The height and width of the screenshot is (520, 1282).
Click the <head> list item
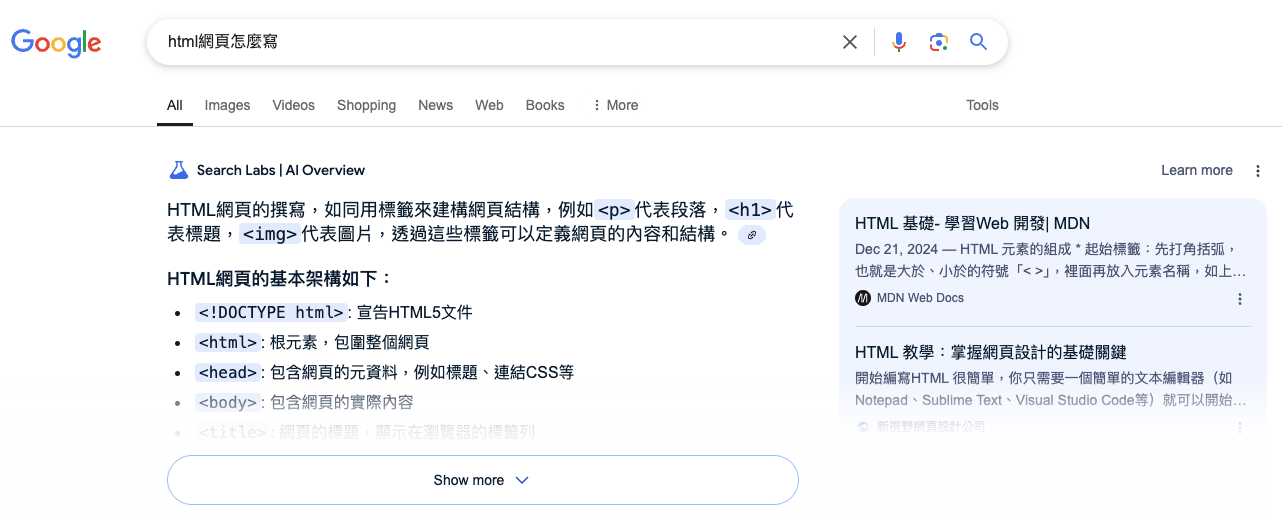pos(385,372)
